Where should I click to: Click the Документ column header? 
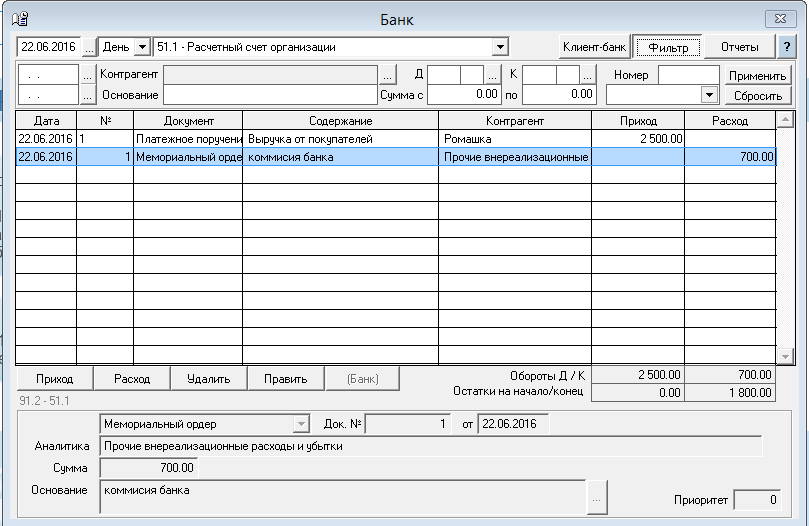pyautogui.click(x=188, y=121)
